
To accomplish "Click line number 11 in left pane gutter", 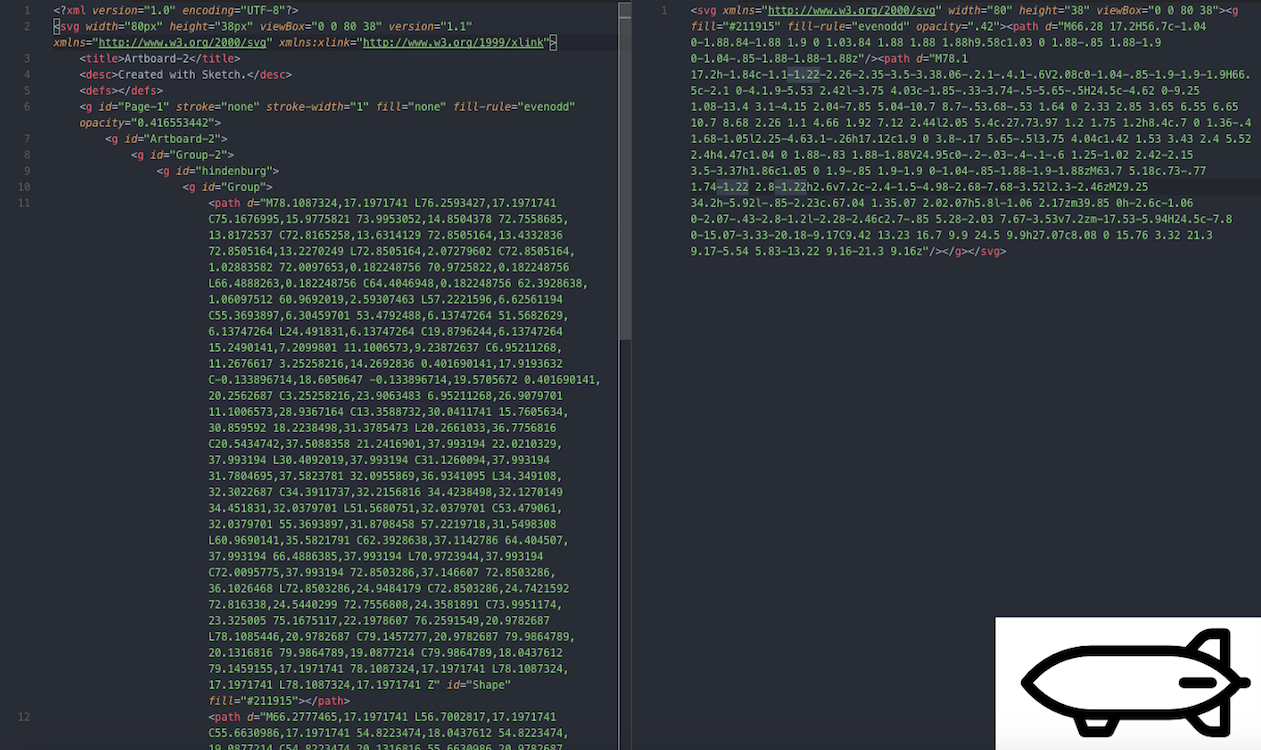I will [x=26, y=201].
